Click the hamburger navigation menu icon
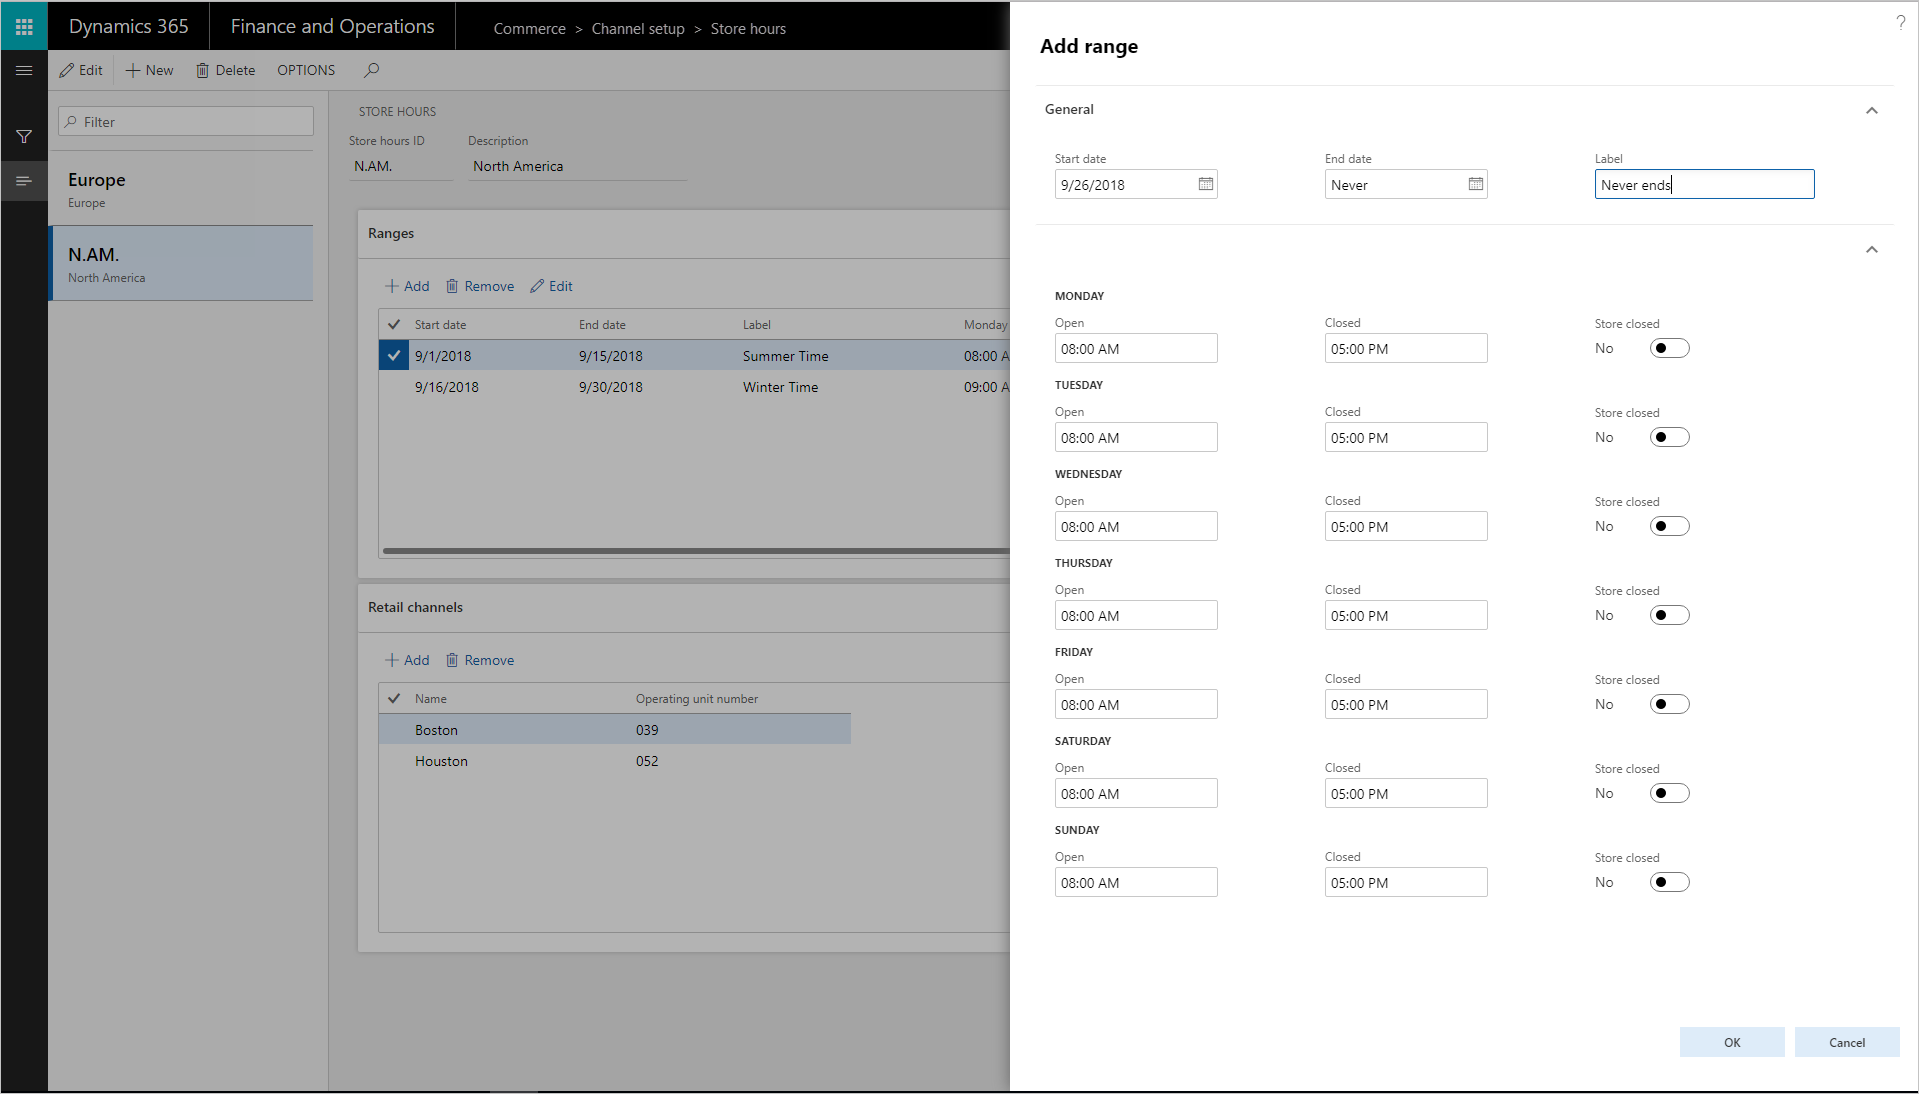1919x1094 pixels. coord(23,70)
